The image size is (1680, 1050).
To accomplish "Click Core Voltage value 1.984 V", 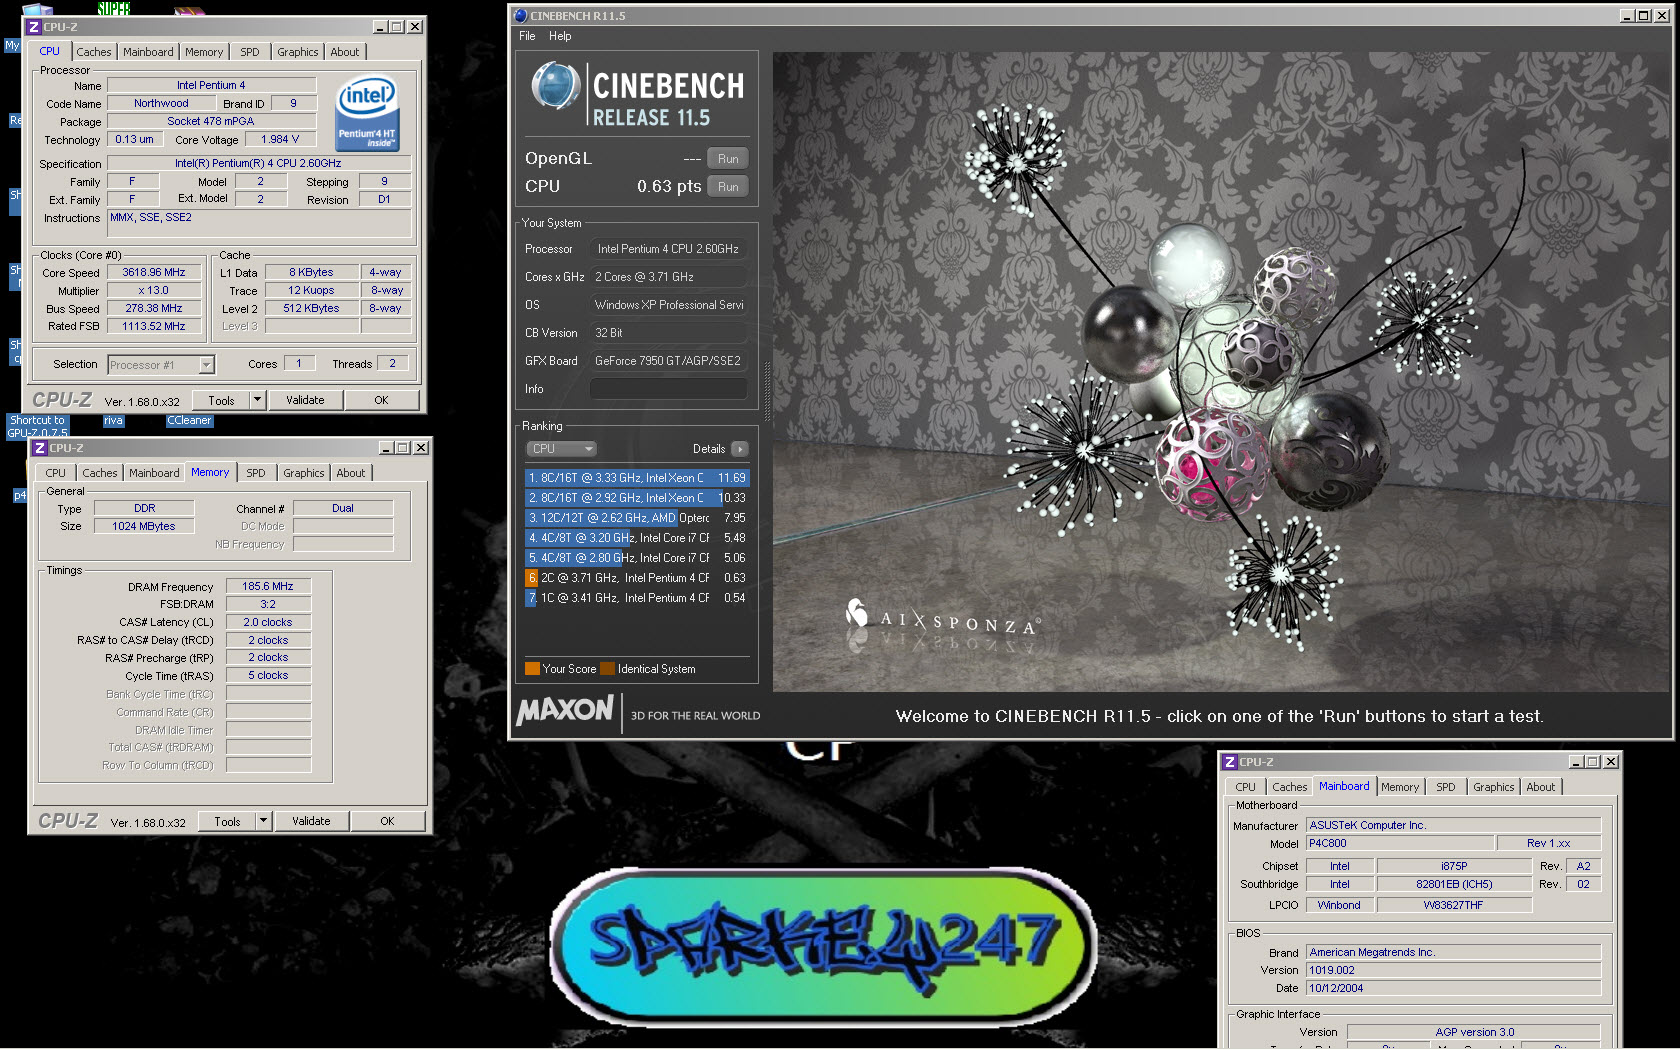I will coord(280,139).
